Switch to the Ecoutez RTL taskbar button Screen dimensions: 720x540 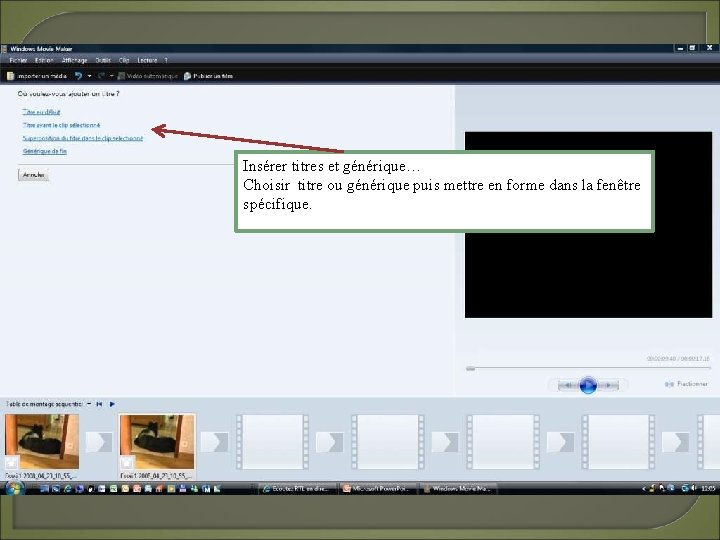(x=298, y=489)
